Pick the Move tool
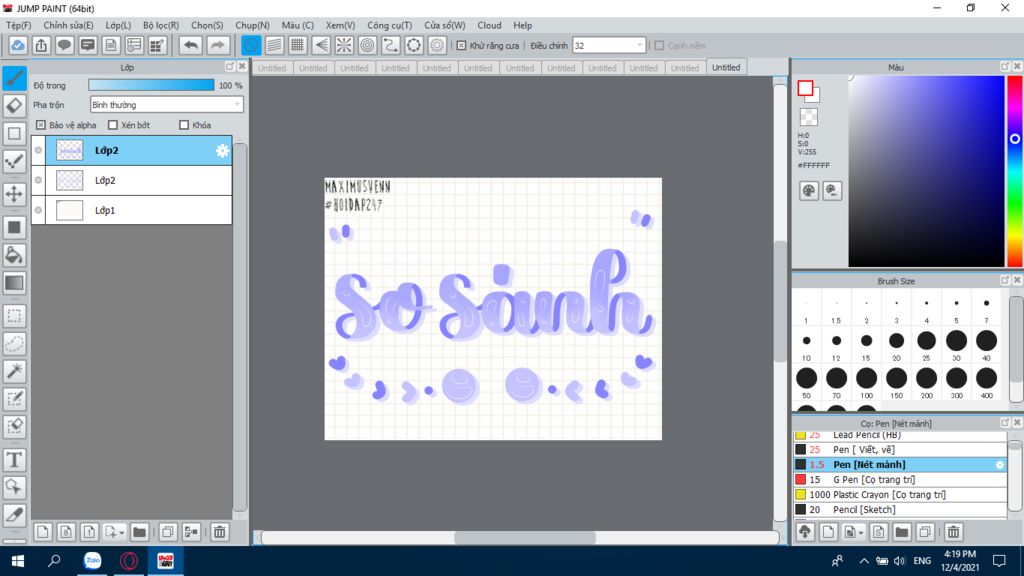Image resolution: width=1024 pixels, height=576 pixels. [x=14, y=194]
